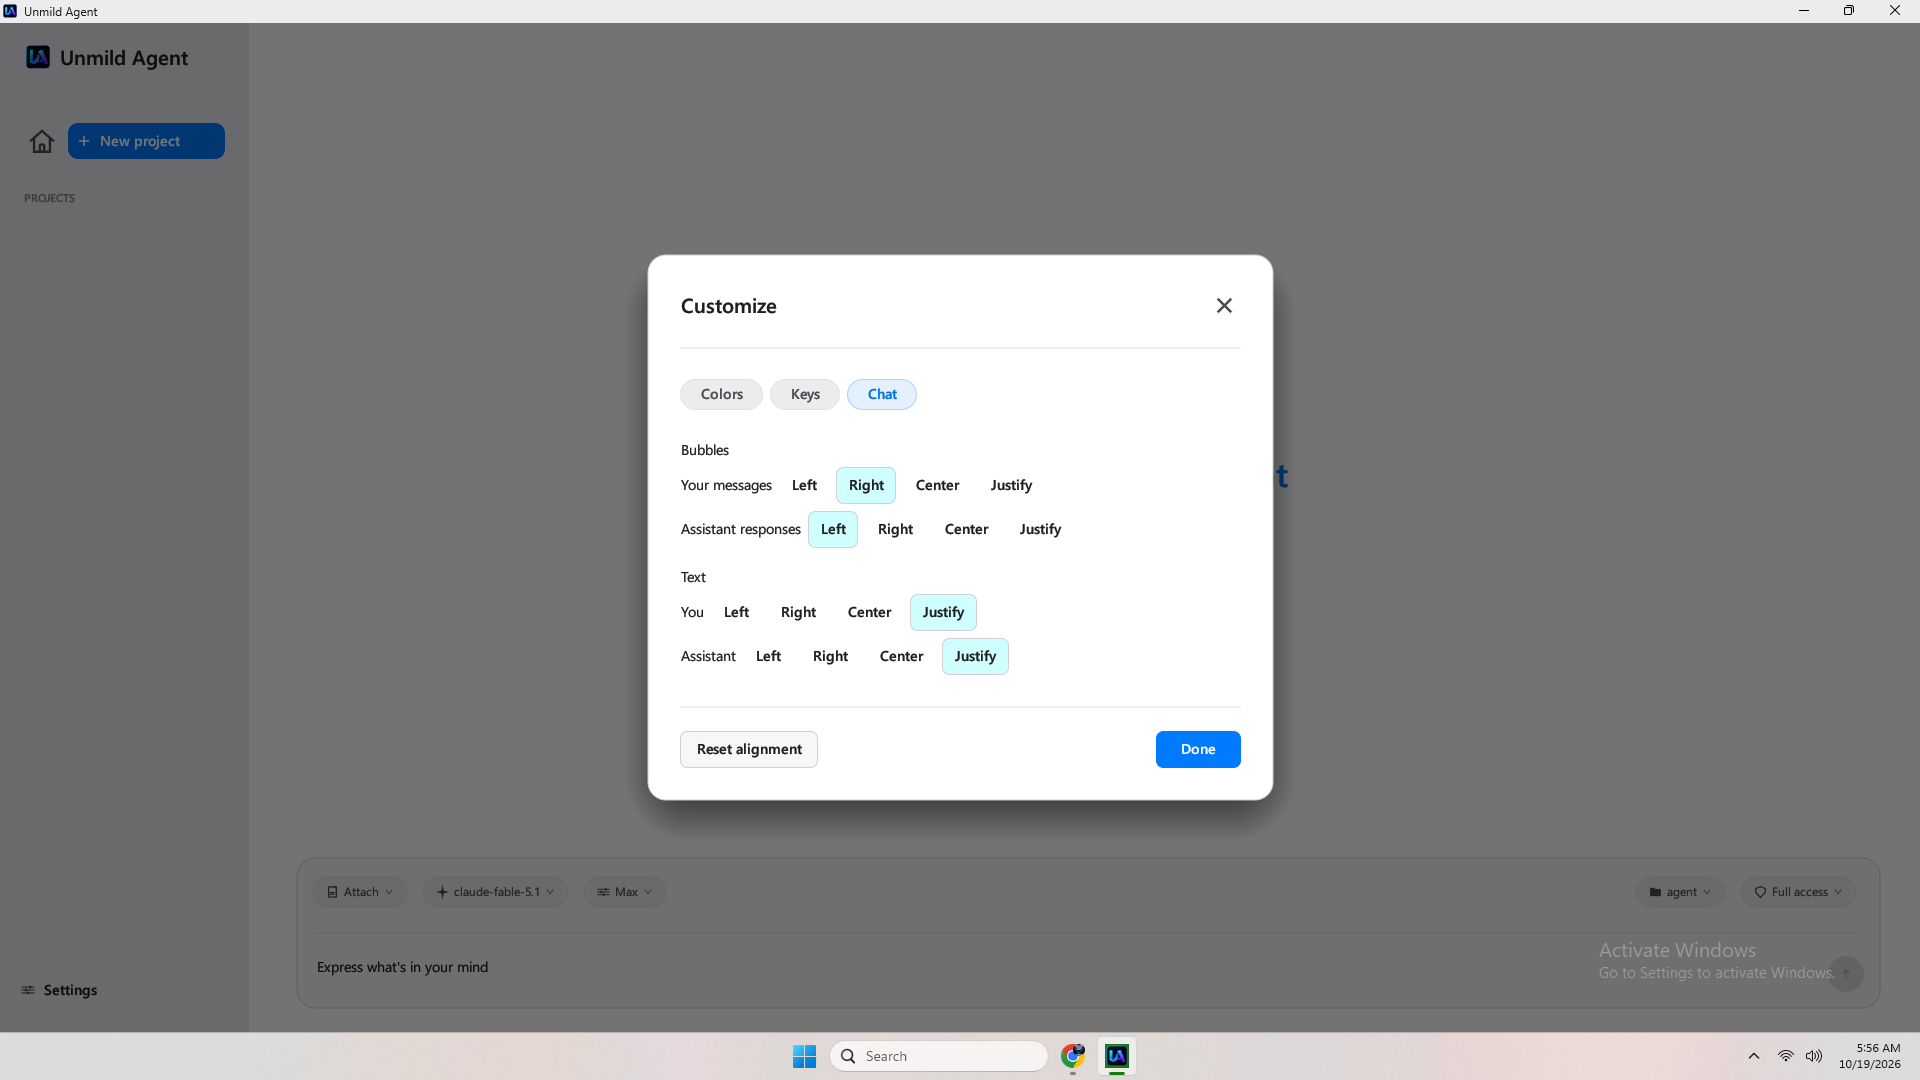Open the Attach dropdown
Image resolution: width=1920 pixels, height=1080 pixels.
point(360,892)
